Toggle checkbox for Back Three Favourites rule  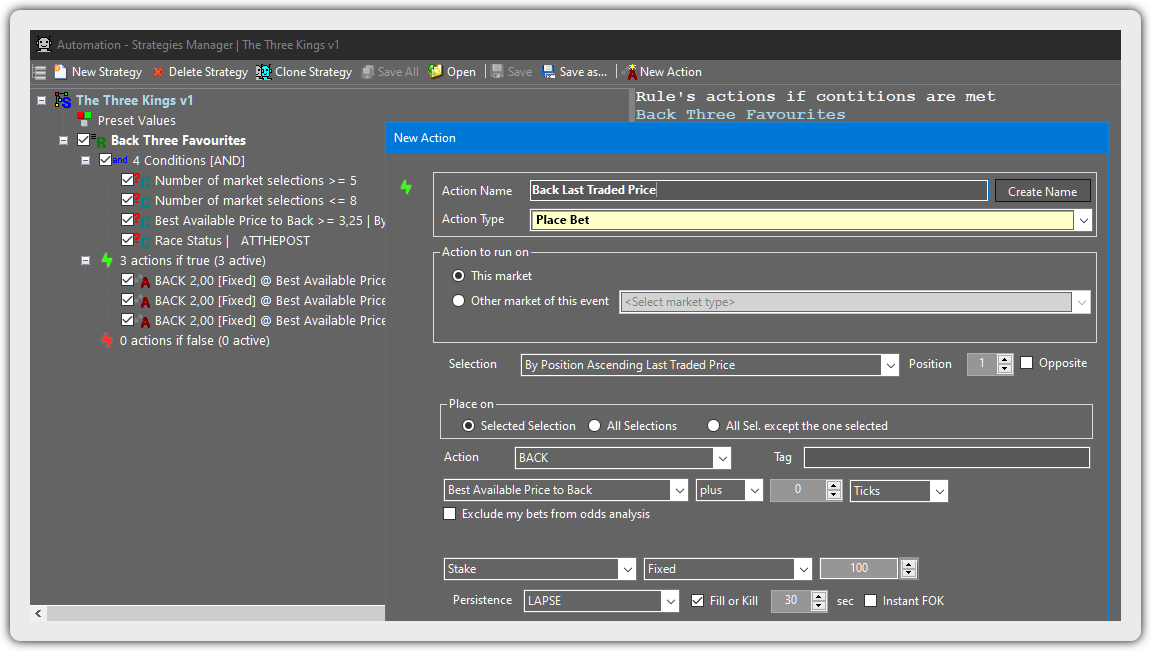pyautogui.click(x=84, y=139)
